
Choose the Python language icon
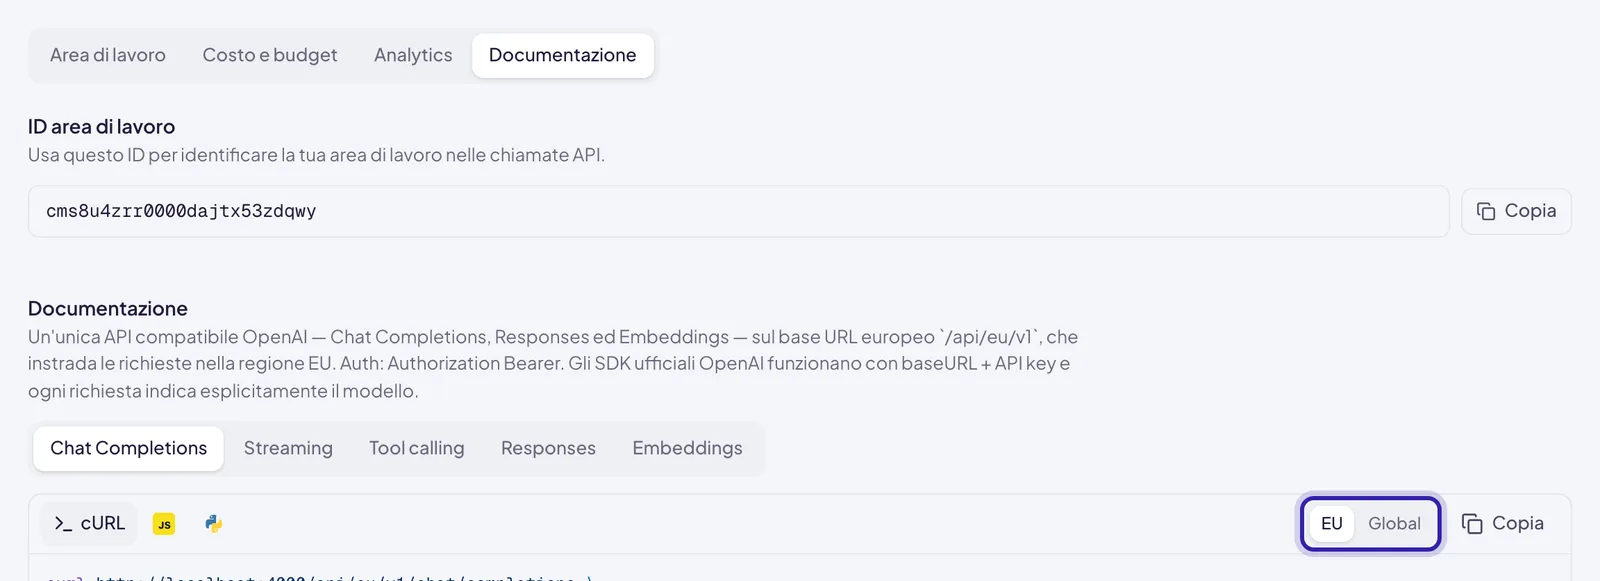click(x=213, y=523)
